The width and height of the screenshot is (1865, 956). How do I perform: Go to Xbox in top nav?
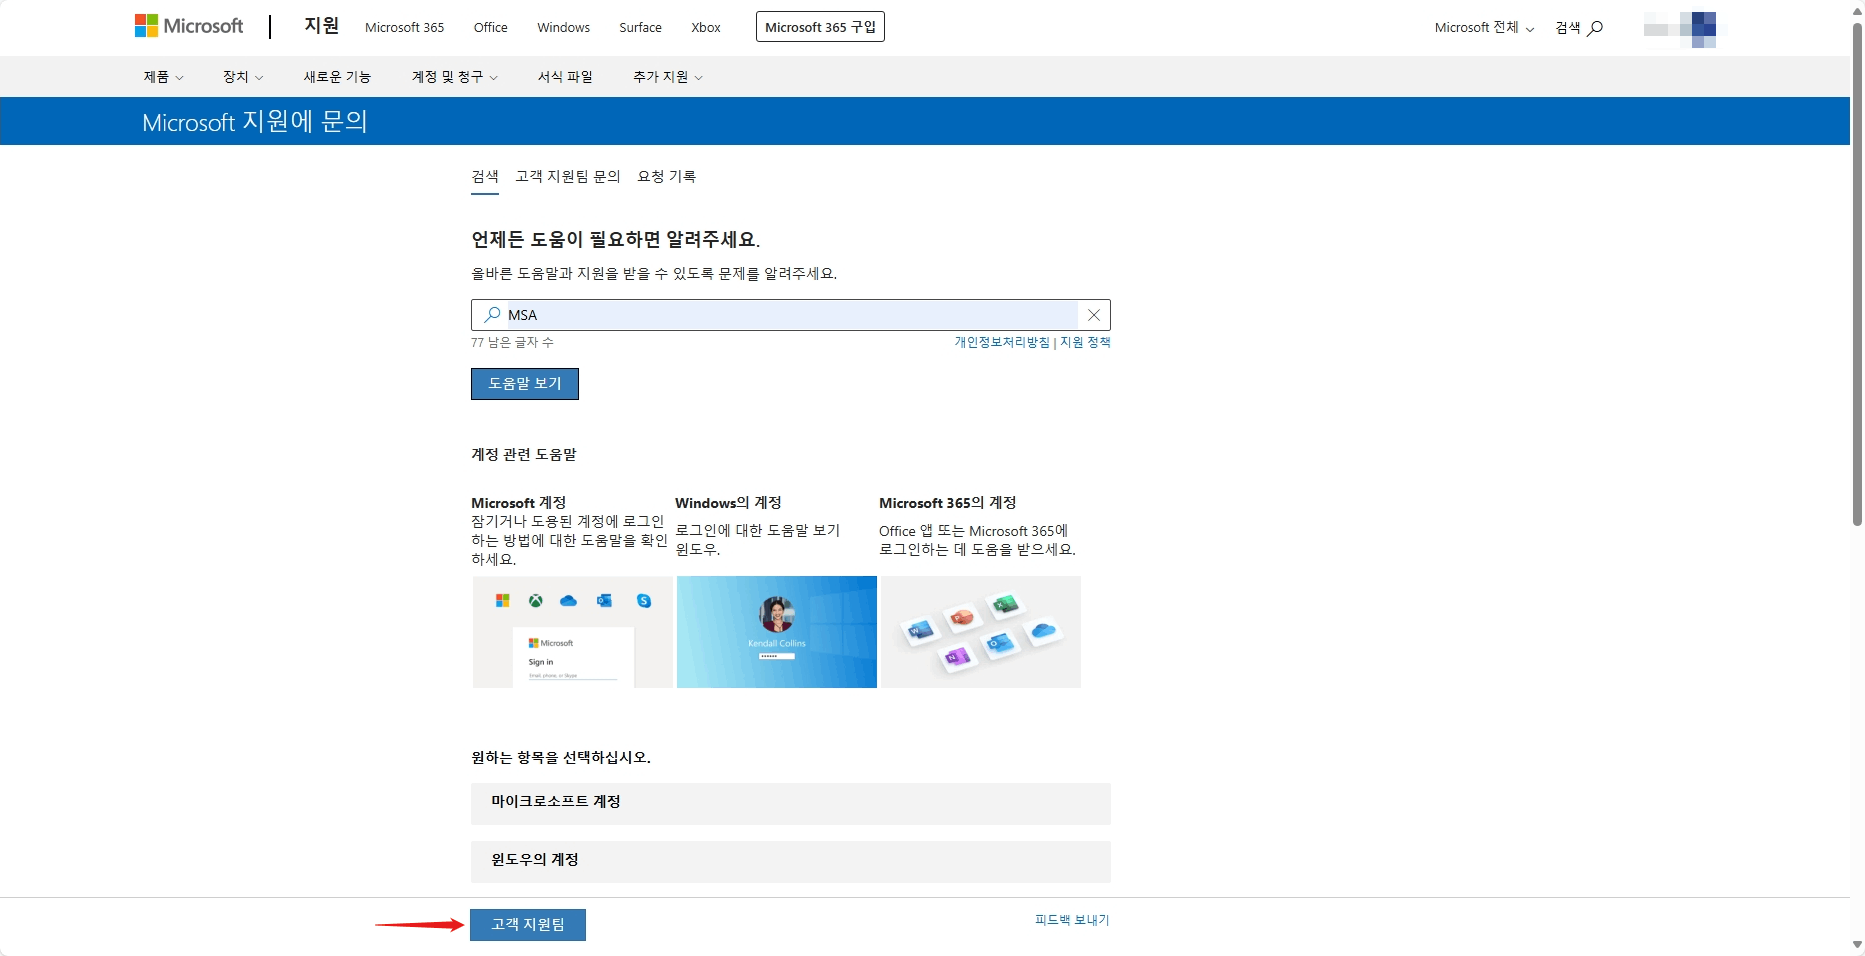706,28
